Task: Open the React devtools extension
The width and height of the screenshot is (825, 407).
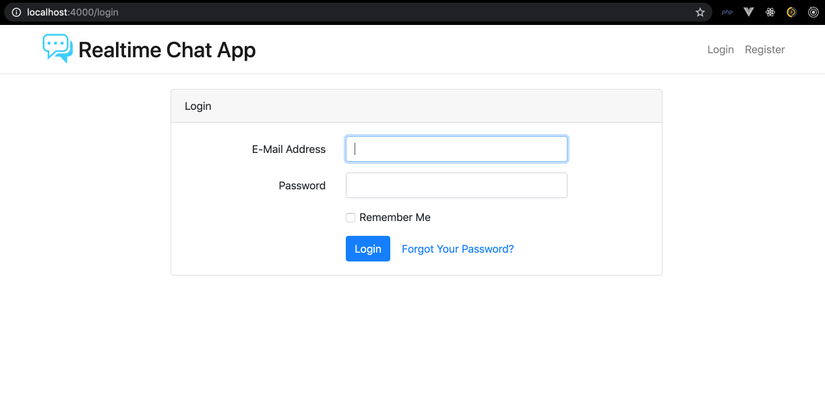Action: click(770, 12)
